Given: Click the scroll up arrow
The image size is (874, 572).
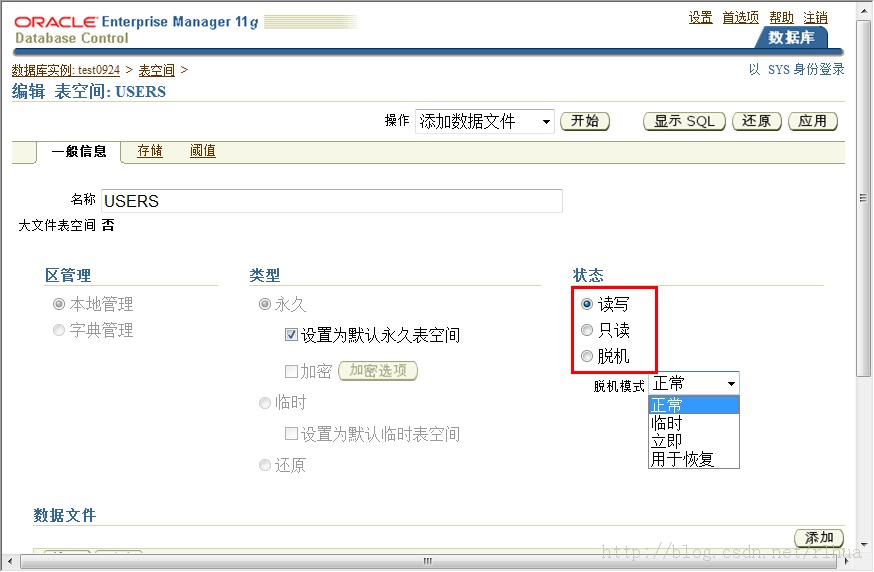Looking at the screenshot, I should tap(863, 9).
